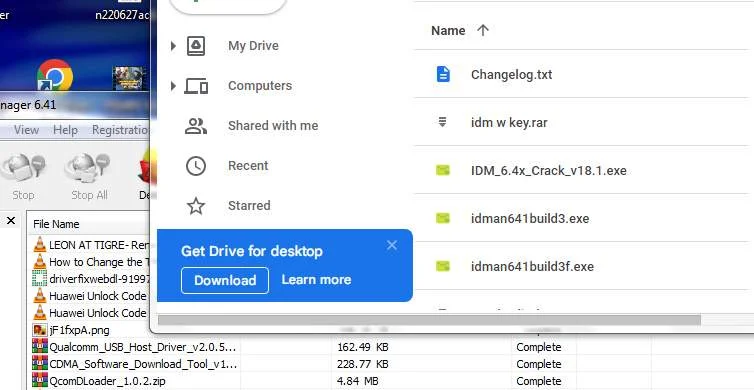754x390 pixels.
Task: Click the browser horizontal scrollbar
Action: point(429,320)
